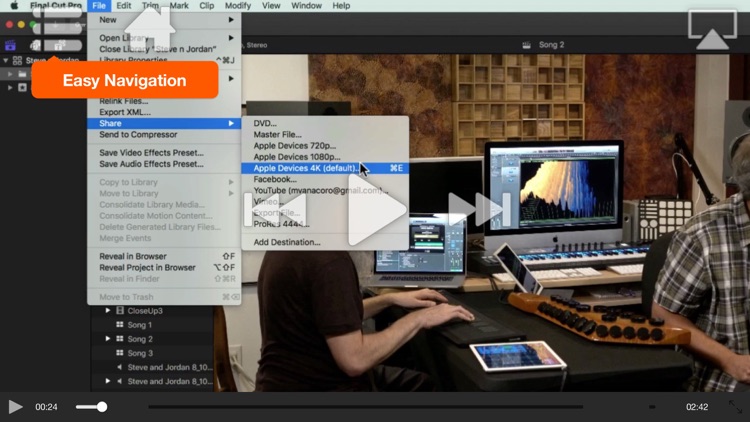Expand the New submenu arrow
The image size is (750, 422).
(231, 20)
